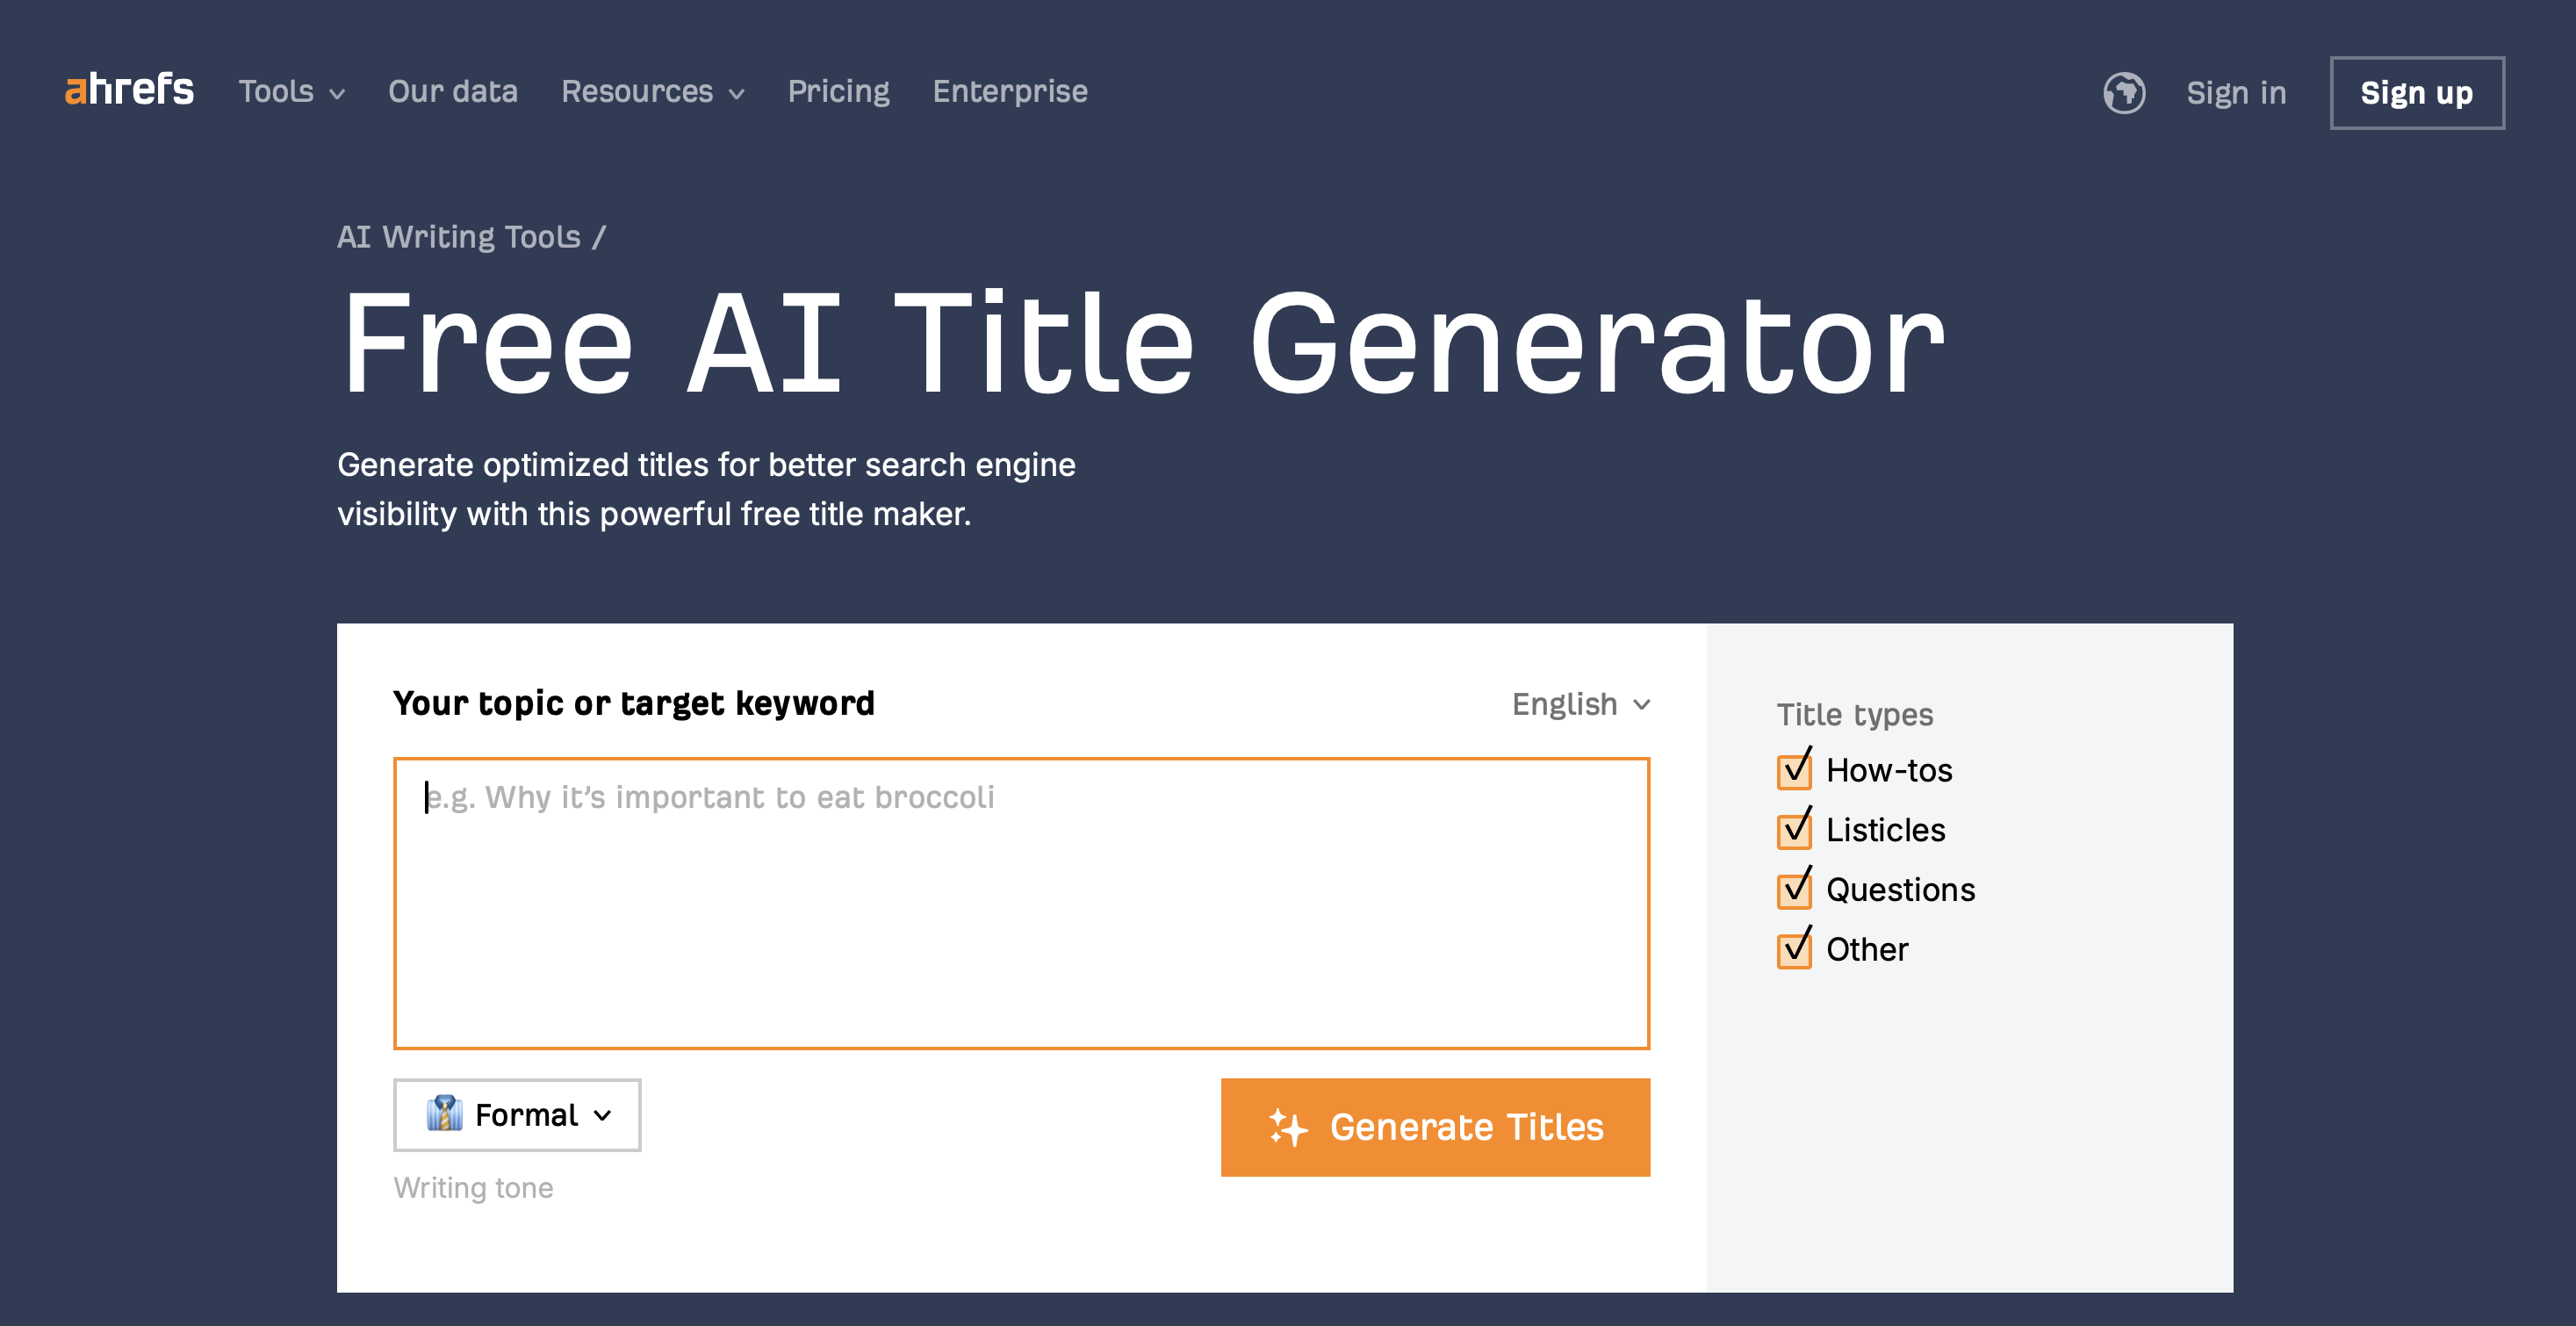Open the globe language selector icon
The height and width of the screenshot is (1326, 2576).
[2123, 93]
